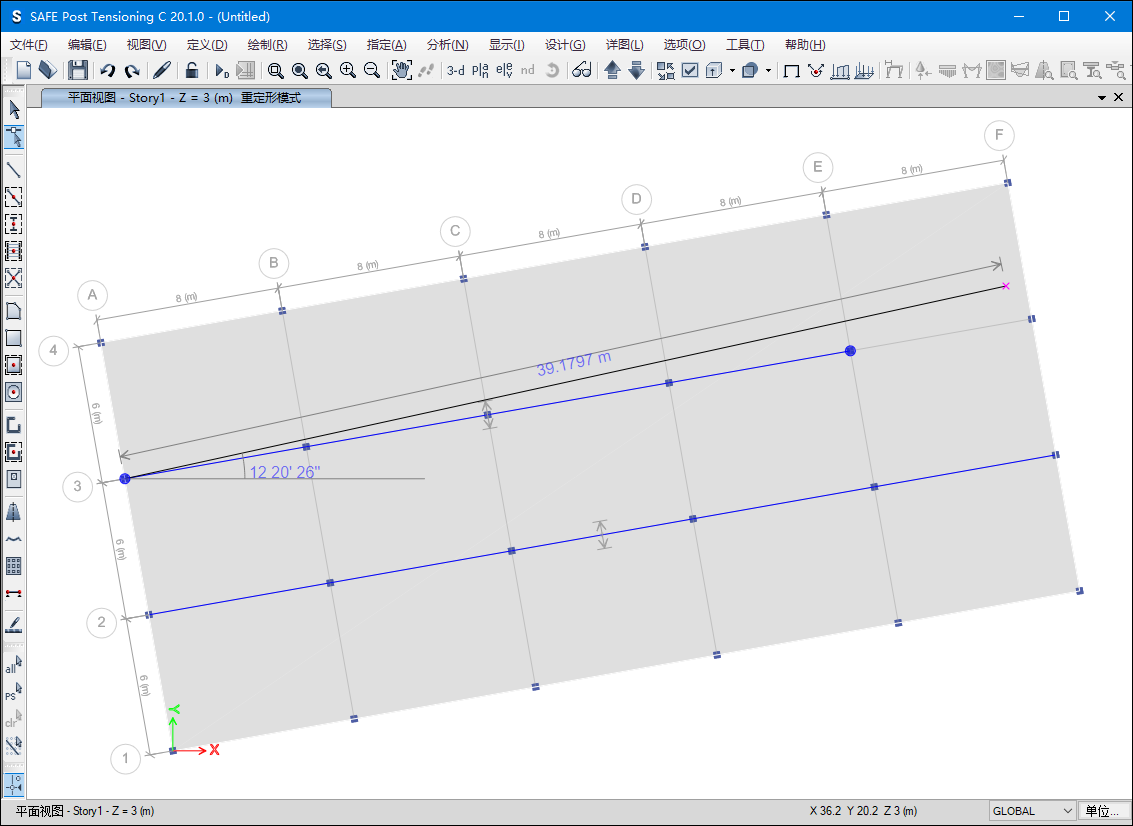This screenshot has width=1133, height=826.
Task: Select the 平面视图 Story1 view tab
Action: pos(184,98)
